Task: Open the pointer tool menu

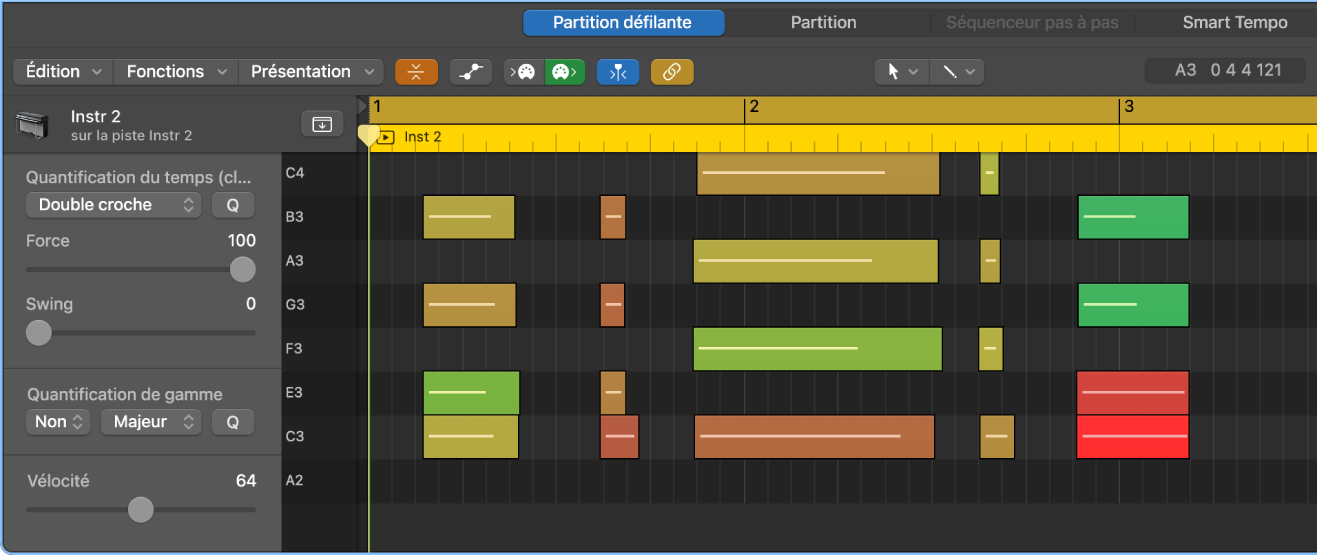Action: coord(901,72)
